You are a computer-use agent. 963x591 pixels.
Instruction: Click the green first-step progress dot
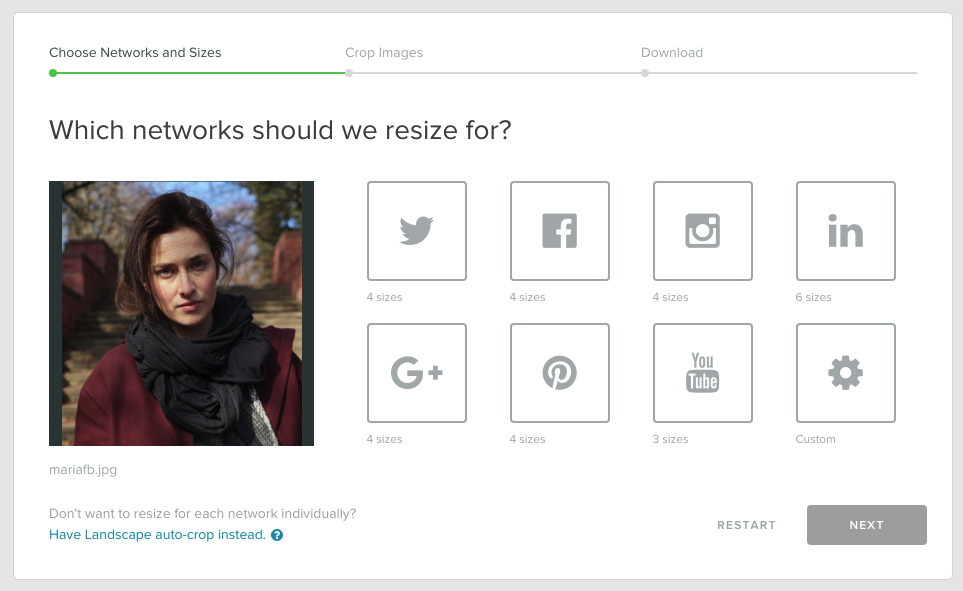[53, 73]
